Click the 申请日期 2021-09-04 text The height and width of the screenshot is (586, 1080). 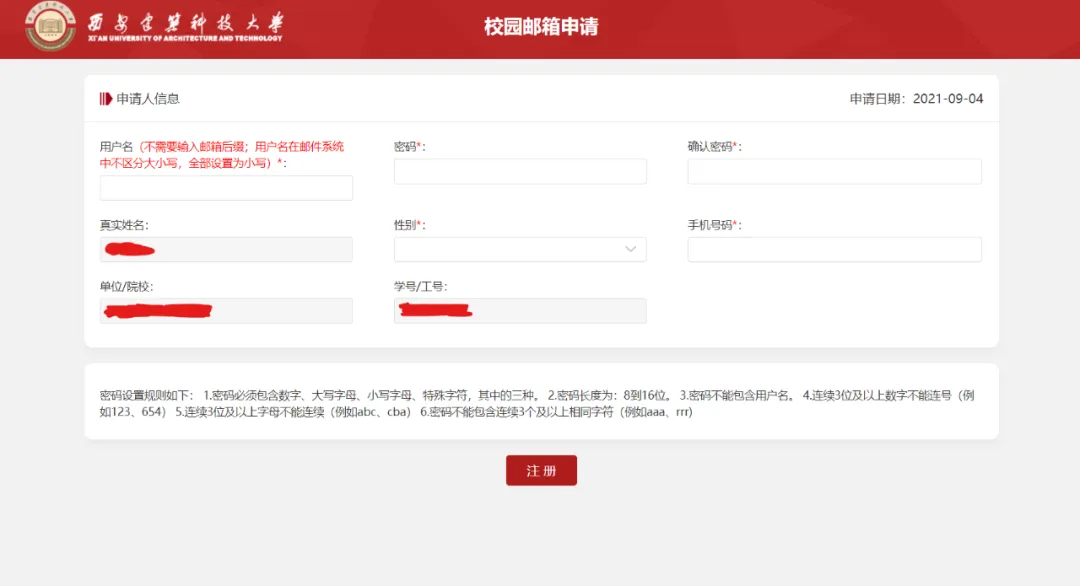coord(916,99)
